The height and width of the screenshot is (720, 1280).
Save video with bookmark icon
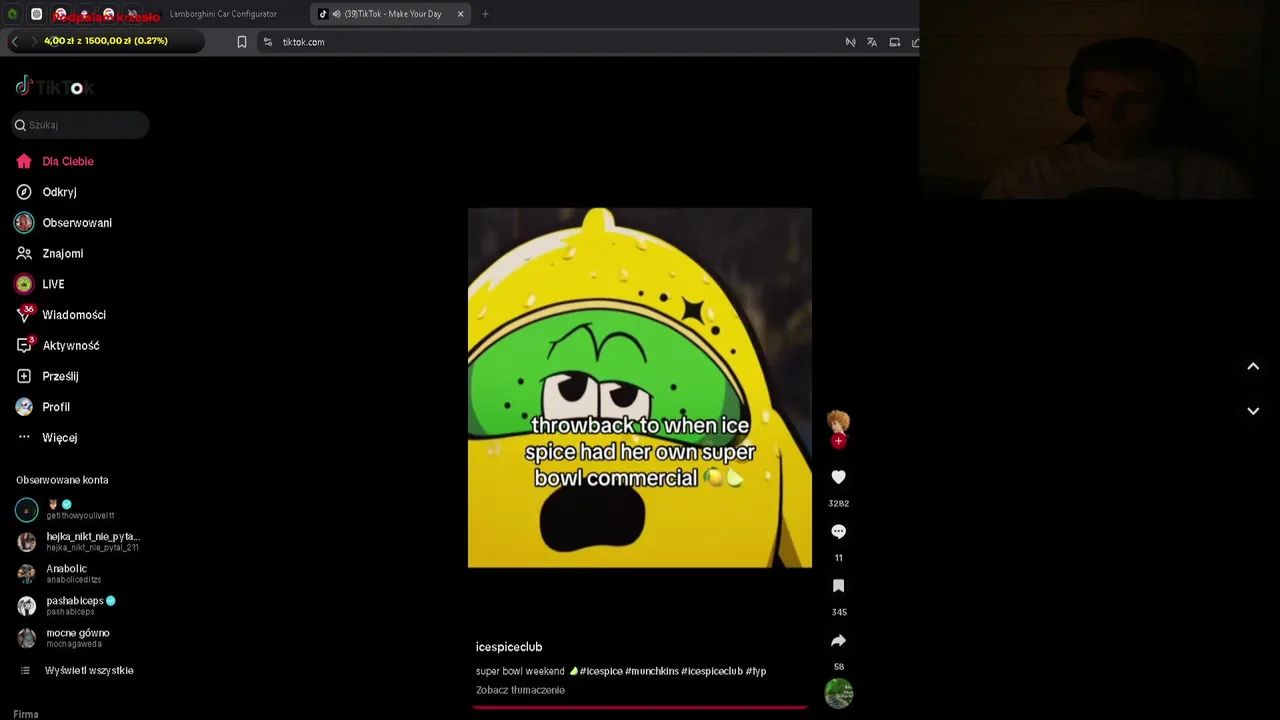(838, 586)
